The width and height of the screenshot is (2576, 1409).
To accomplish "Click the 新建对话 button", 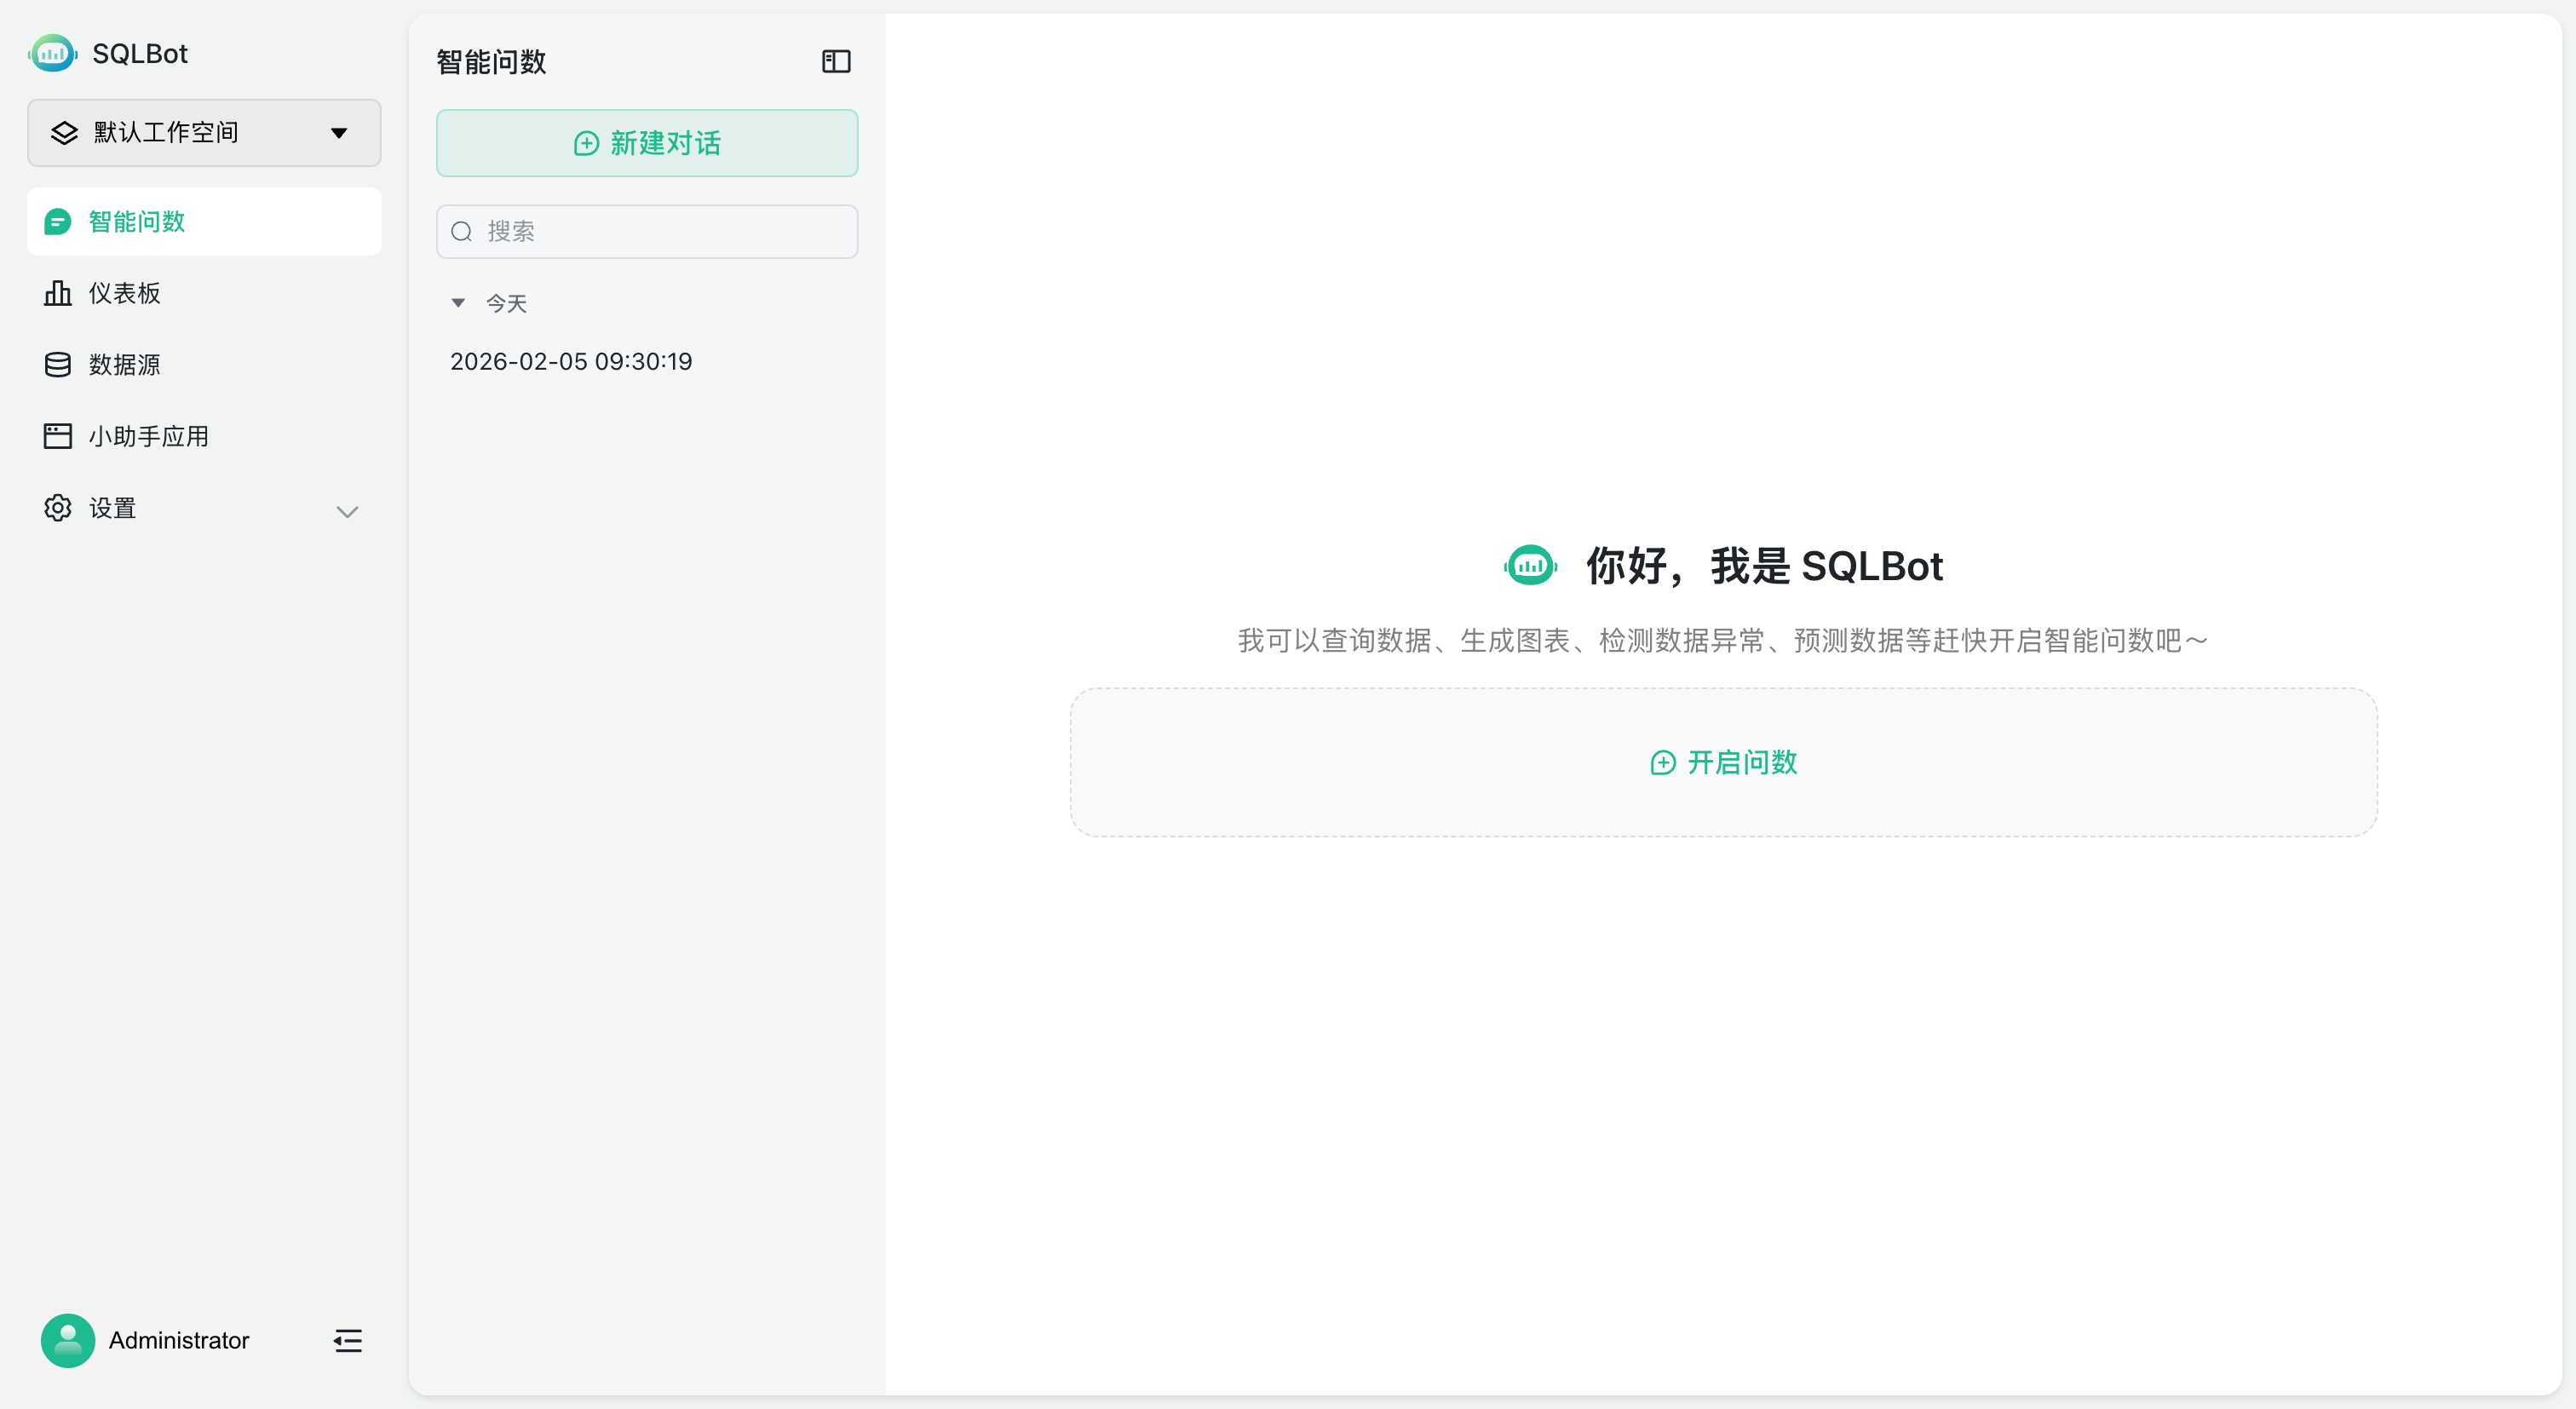I will (647, 143).
